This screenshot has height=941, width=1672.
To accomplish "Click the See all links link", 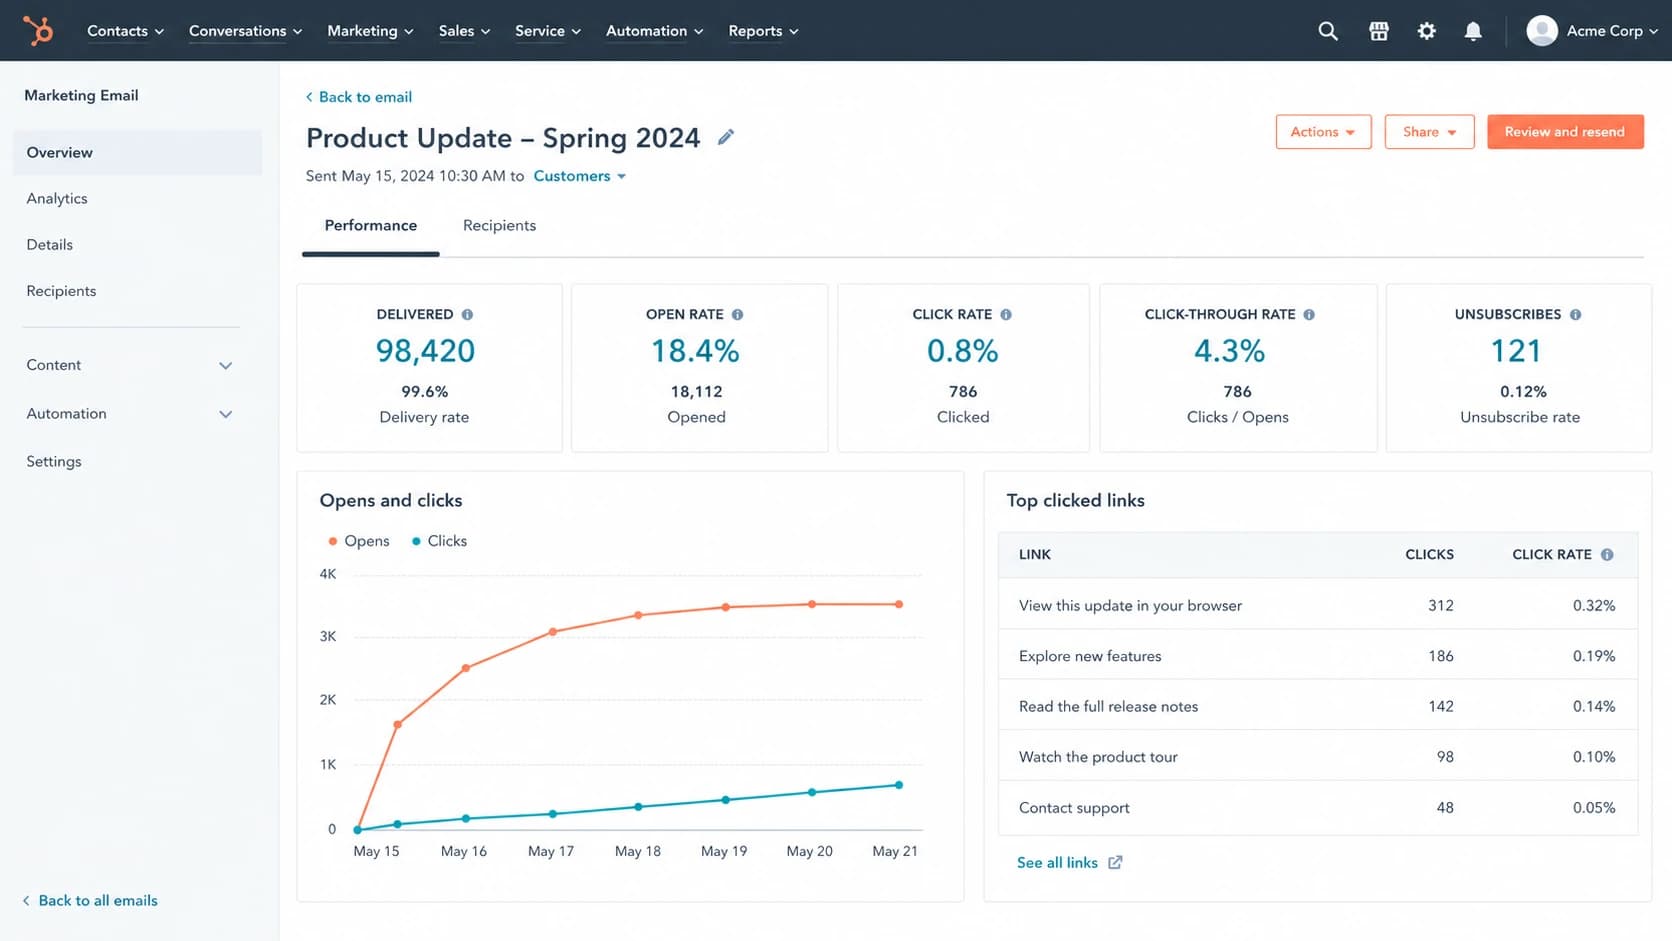I will [x=1057, y=862].
